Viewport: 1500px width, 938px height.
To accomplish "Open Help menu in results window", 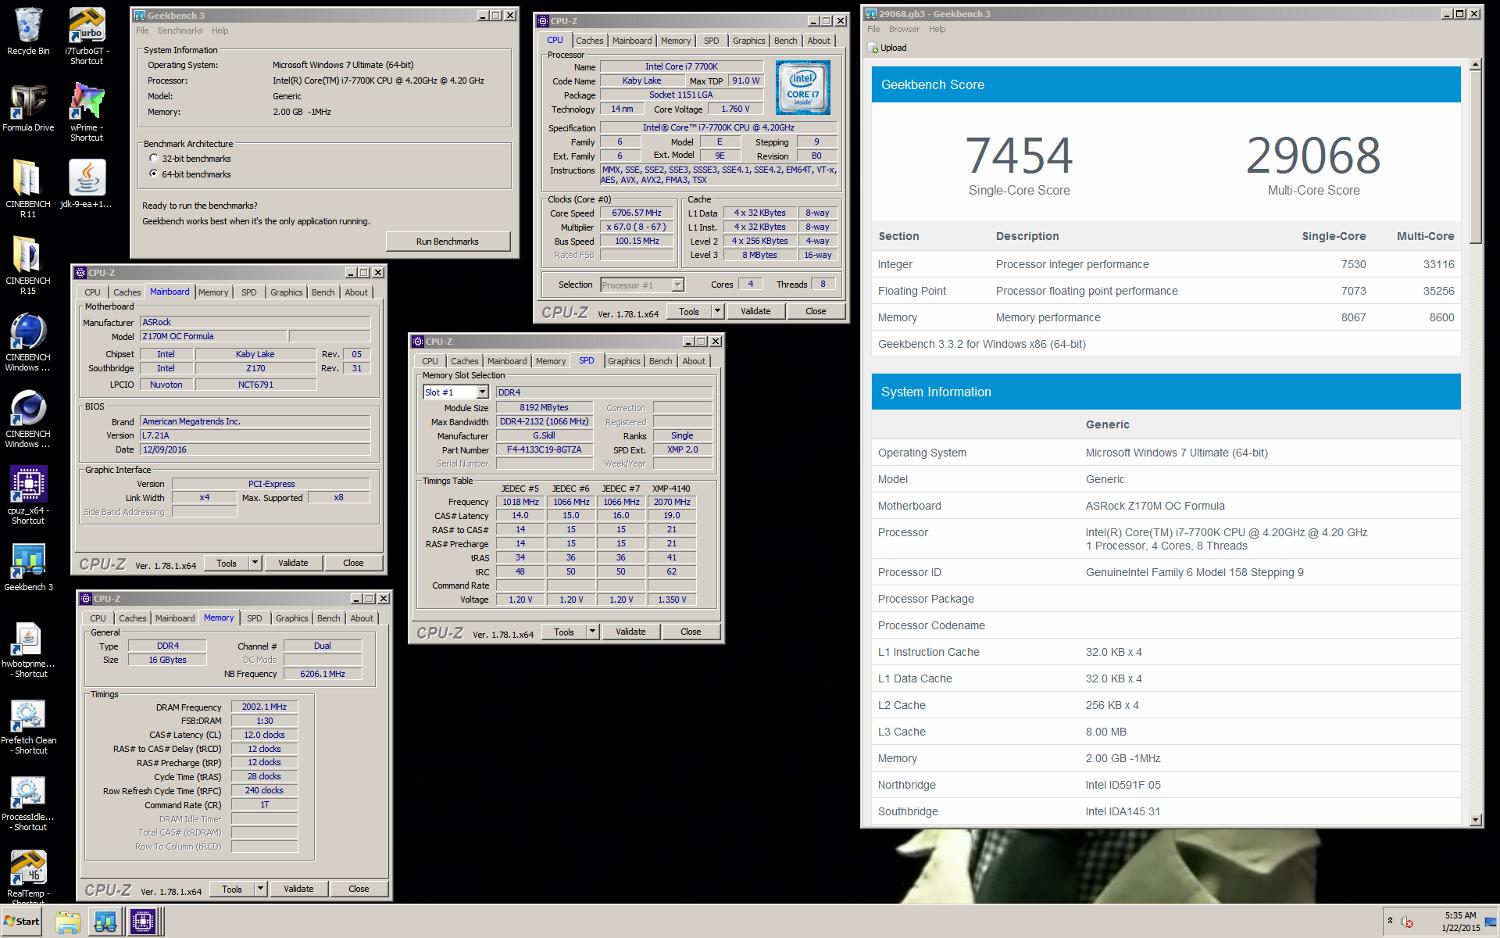I will pos(937,29).
